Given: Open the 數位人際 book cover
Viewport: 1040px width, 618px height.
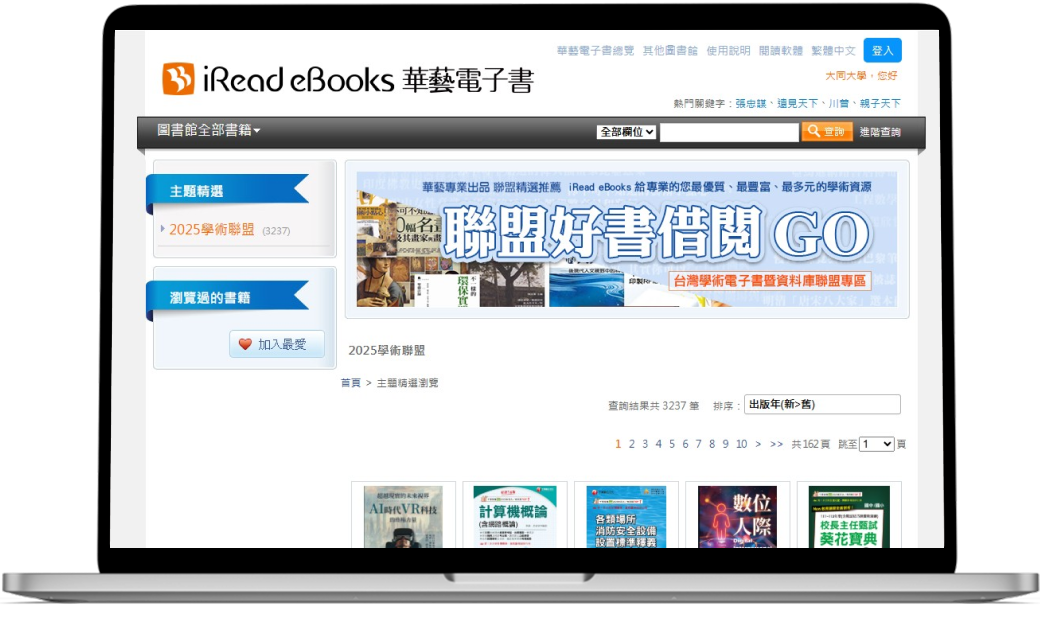Looking at the screenshot, I should point(738,517).
